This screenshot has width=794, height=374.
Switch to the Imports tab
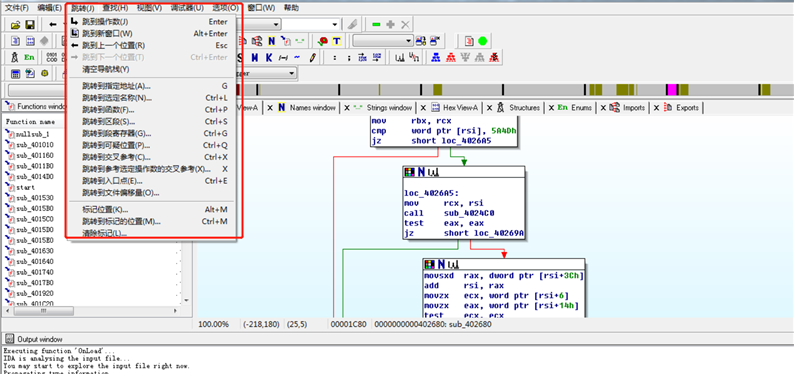coord(628,108)
